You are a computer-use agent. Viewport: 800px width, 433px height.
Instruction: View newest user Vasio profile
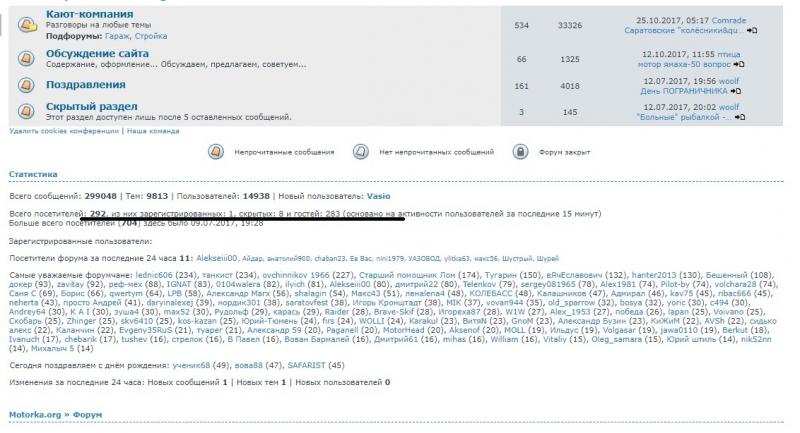click(x=380, y=196)
